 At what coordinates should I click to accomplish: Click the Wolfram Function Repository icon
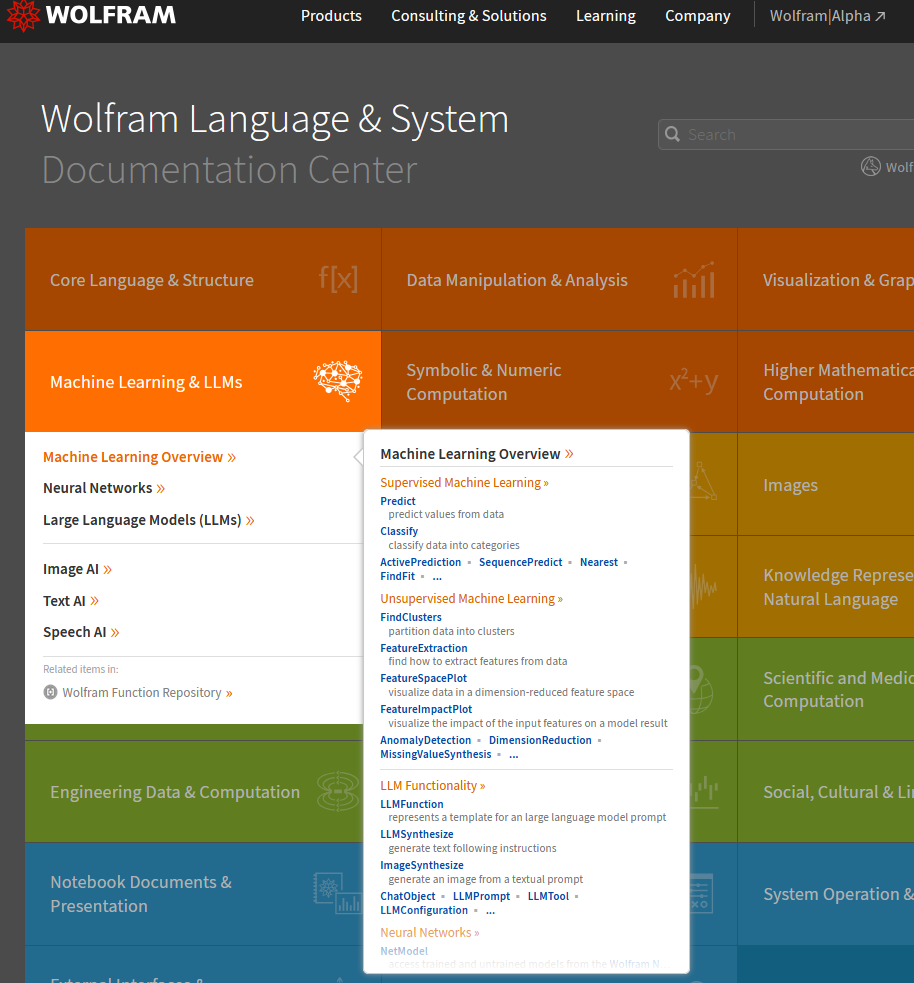click(50, 692)
